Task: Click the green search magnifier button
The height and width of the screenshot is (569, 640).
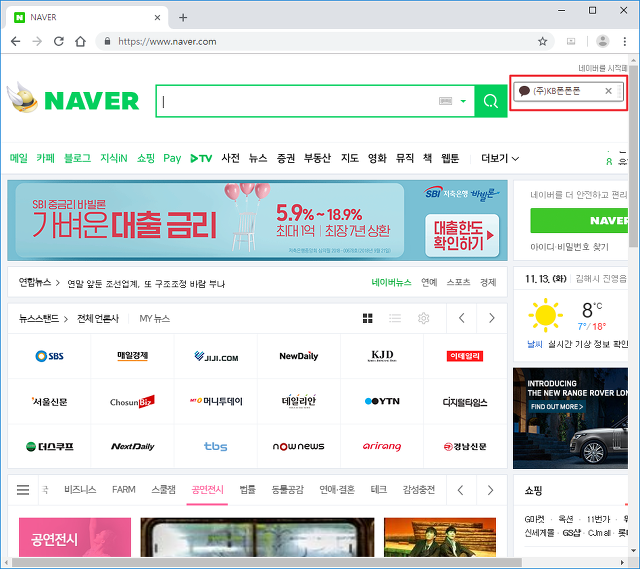Action: tap(491, 101)
